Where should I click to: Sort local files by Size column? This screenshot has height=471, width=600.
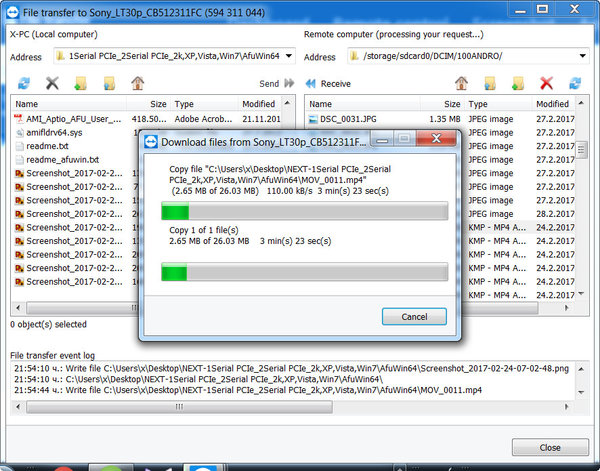click(148, 104)
